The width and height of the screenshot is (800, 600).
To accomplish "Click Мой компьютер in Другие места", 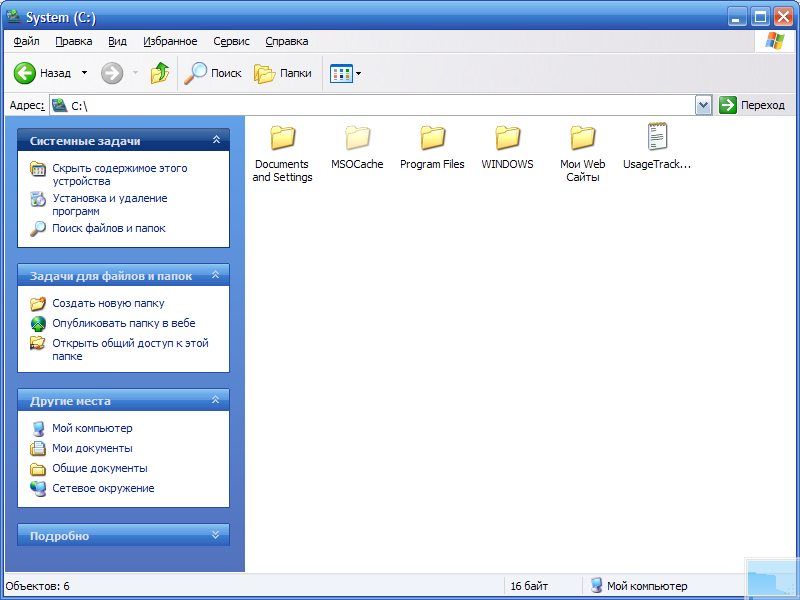I will 91,428.
